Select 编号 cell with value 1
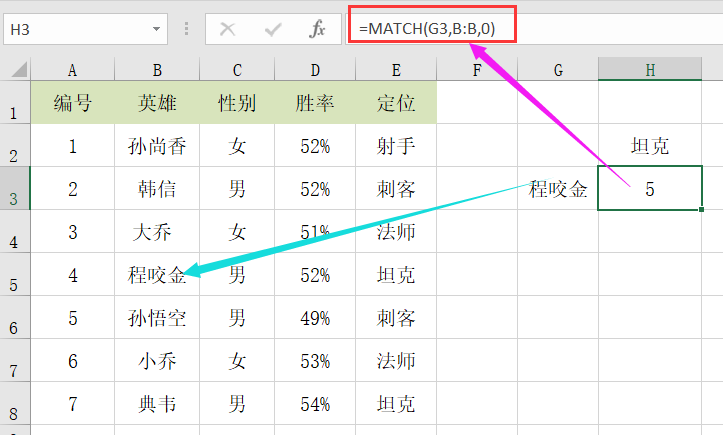This screenshot has height=435, width=723. [x=72, y=145]
